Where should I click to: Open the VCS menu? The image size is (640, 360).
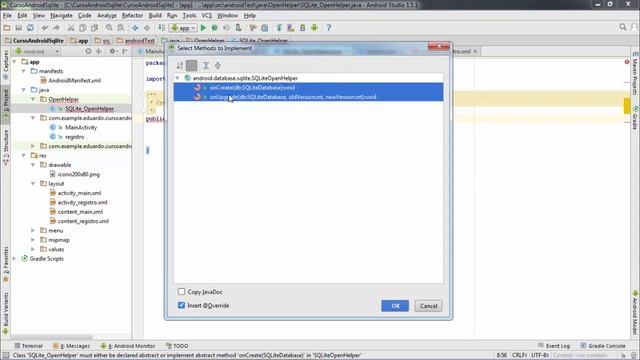207,16
